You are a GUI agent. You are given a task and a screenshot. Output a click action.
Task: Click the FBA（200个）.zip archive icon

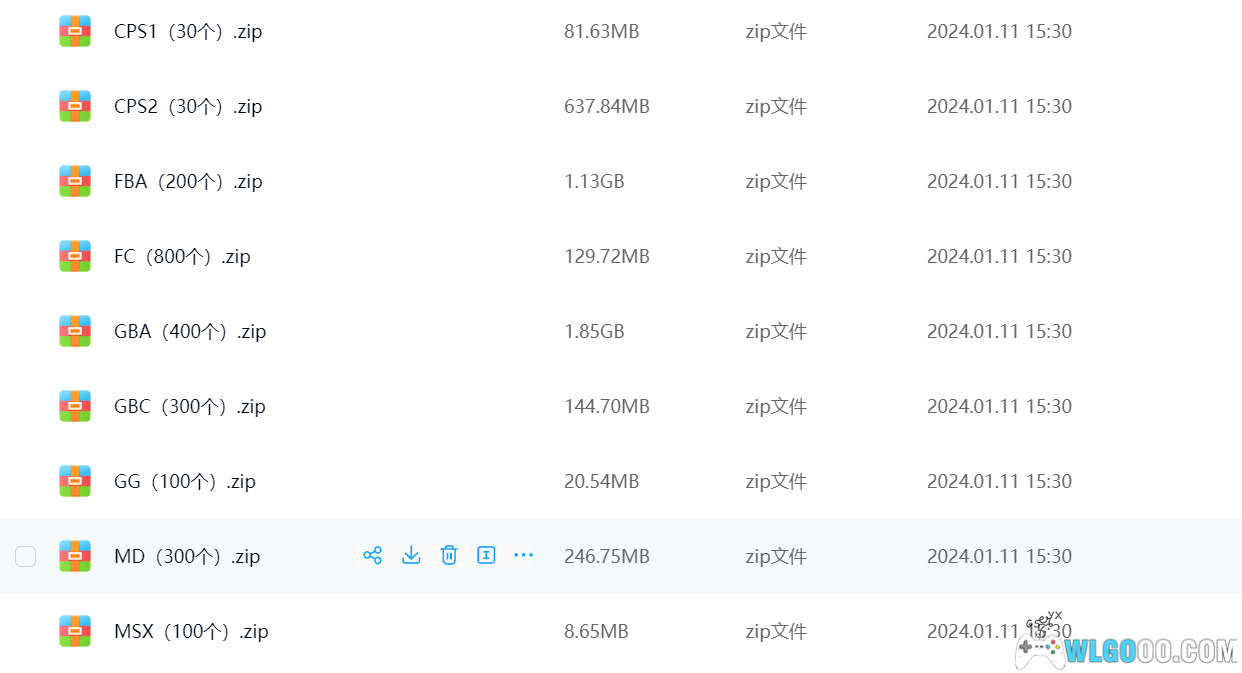(75, 181)
